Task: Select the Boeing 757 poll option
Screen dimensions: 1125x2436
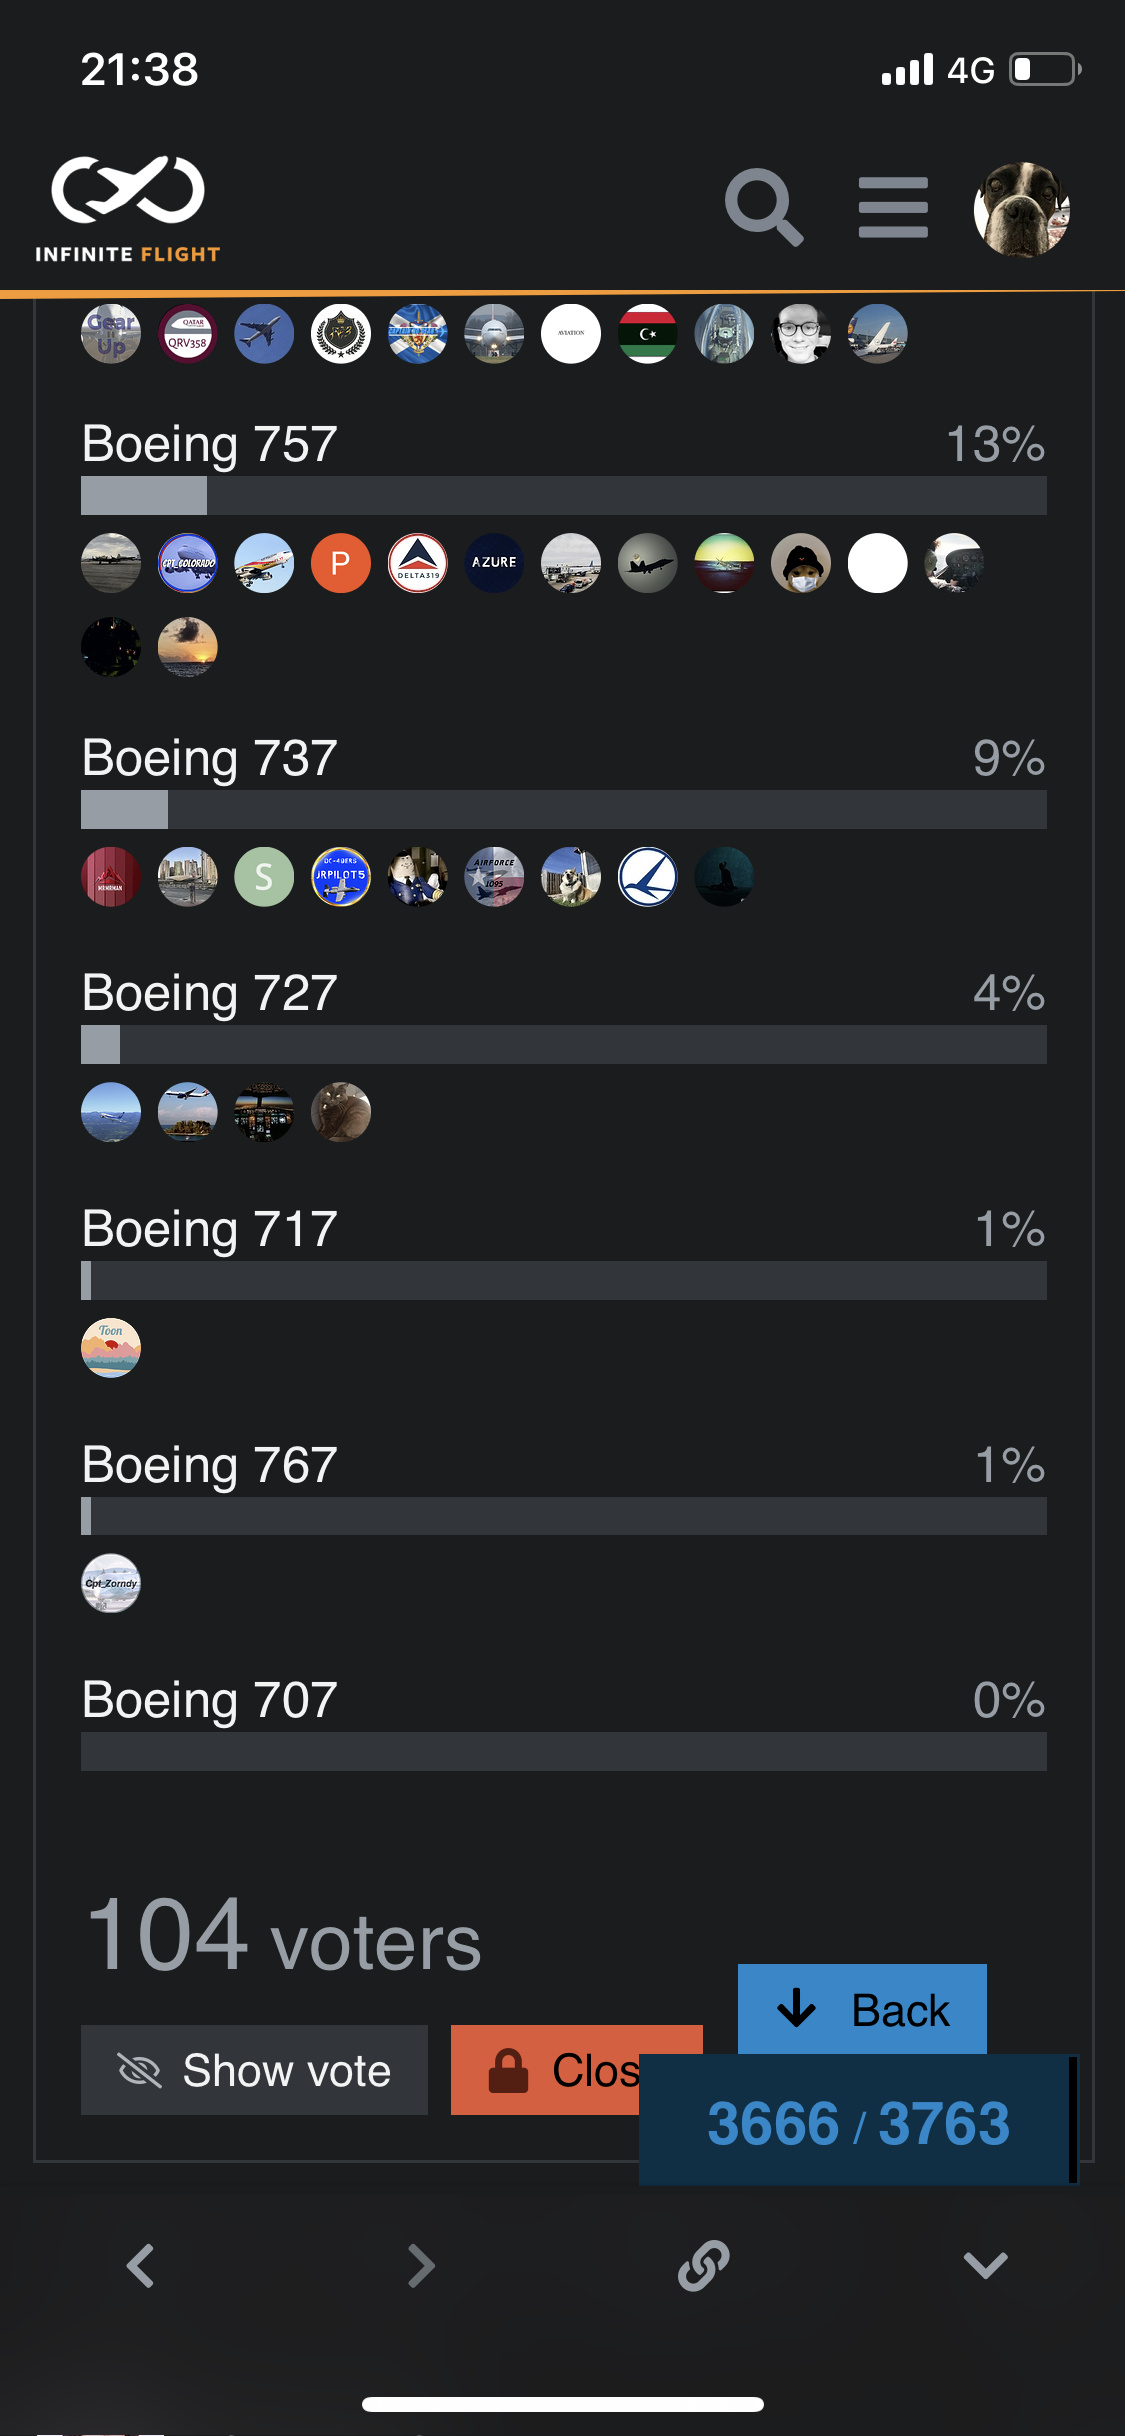Action: 210,444
